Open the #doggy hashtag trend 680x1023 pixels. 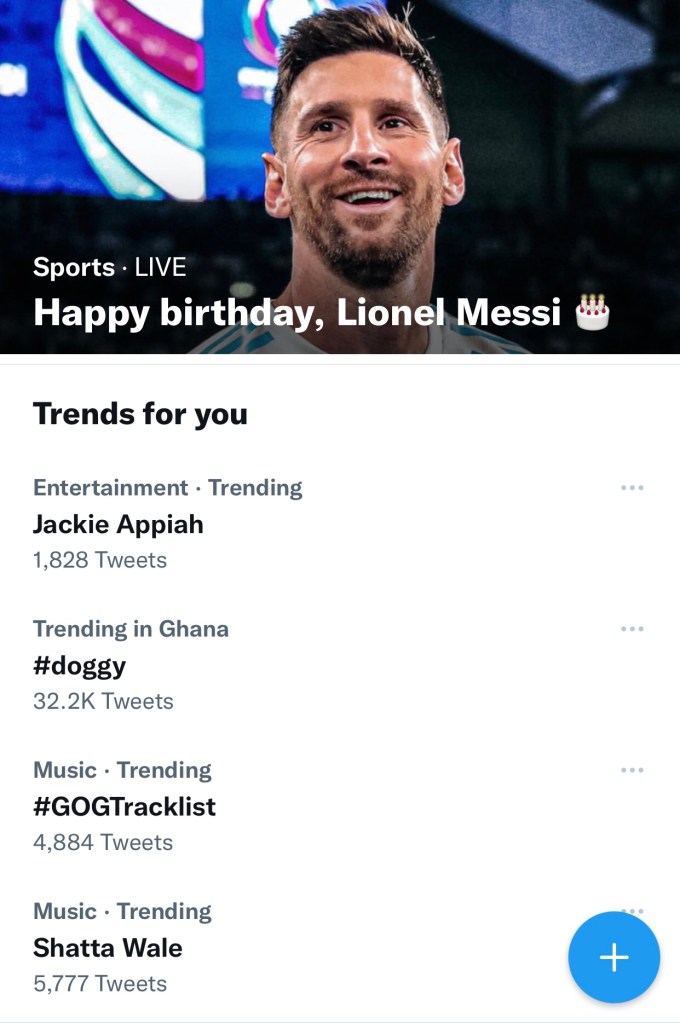79,665
